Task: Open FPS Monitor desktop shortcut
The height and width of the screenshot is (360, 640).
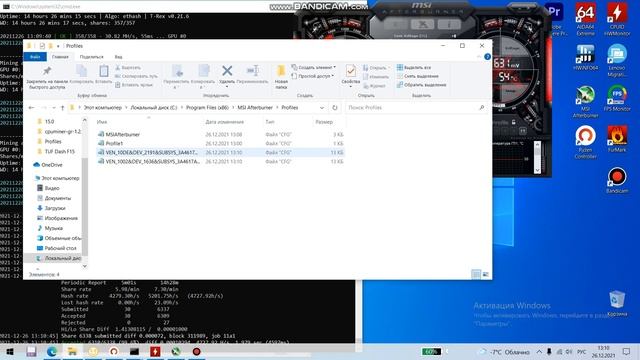Action: [617, 98]
